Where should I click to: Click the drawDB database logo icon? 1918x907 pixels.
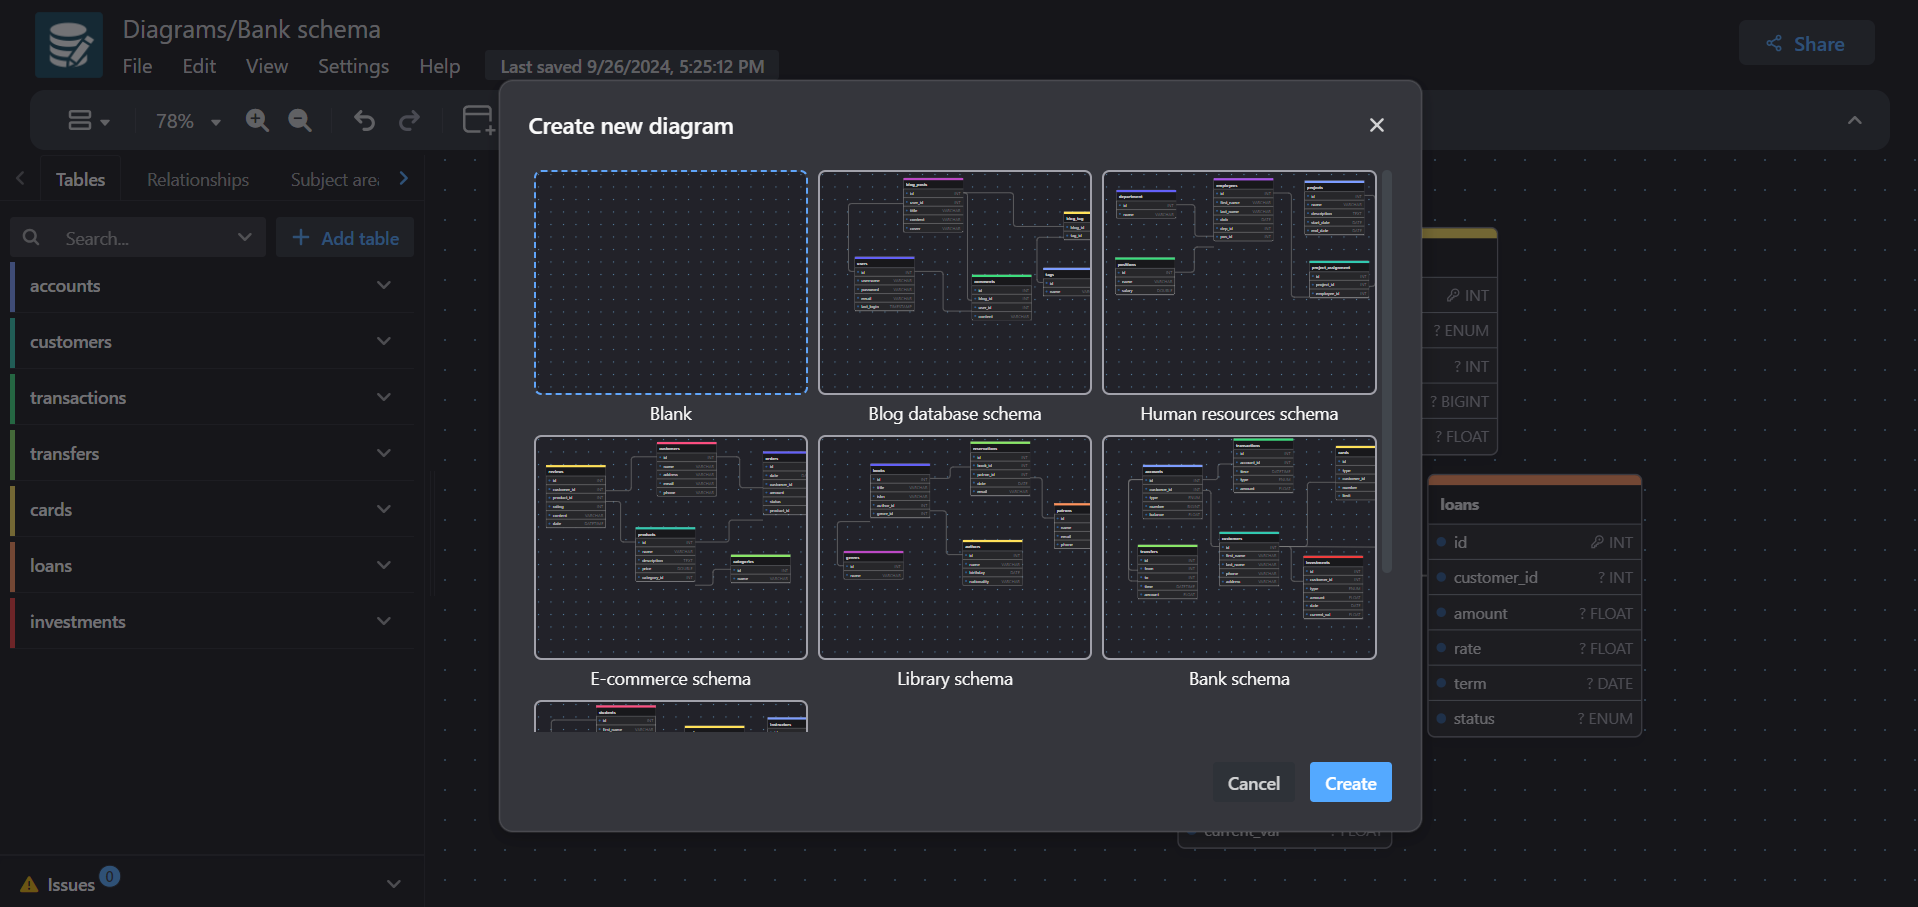pos(69,45)
